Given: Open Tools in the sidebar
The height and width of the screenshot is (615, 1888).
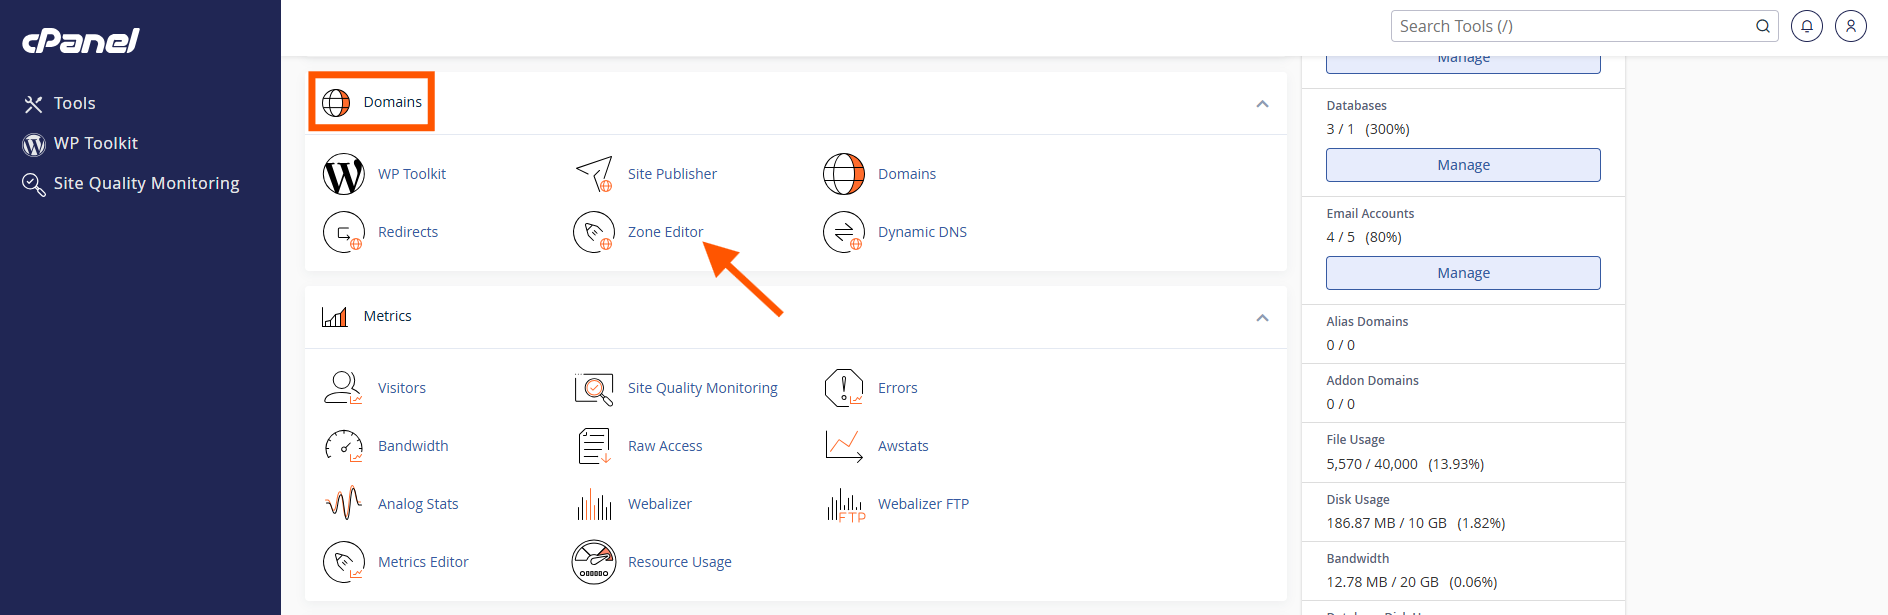Looking at the screenshot, I should 74,103.
